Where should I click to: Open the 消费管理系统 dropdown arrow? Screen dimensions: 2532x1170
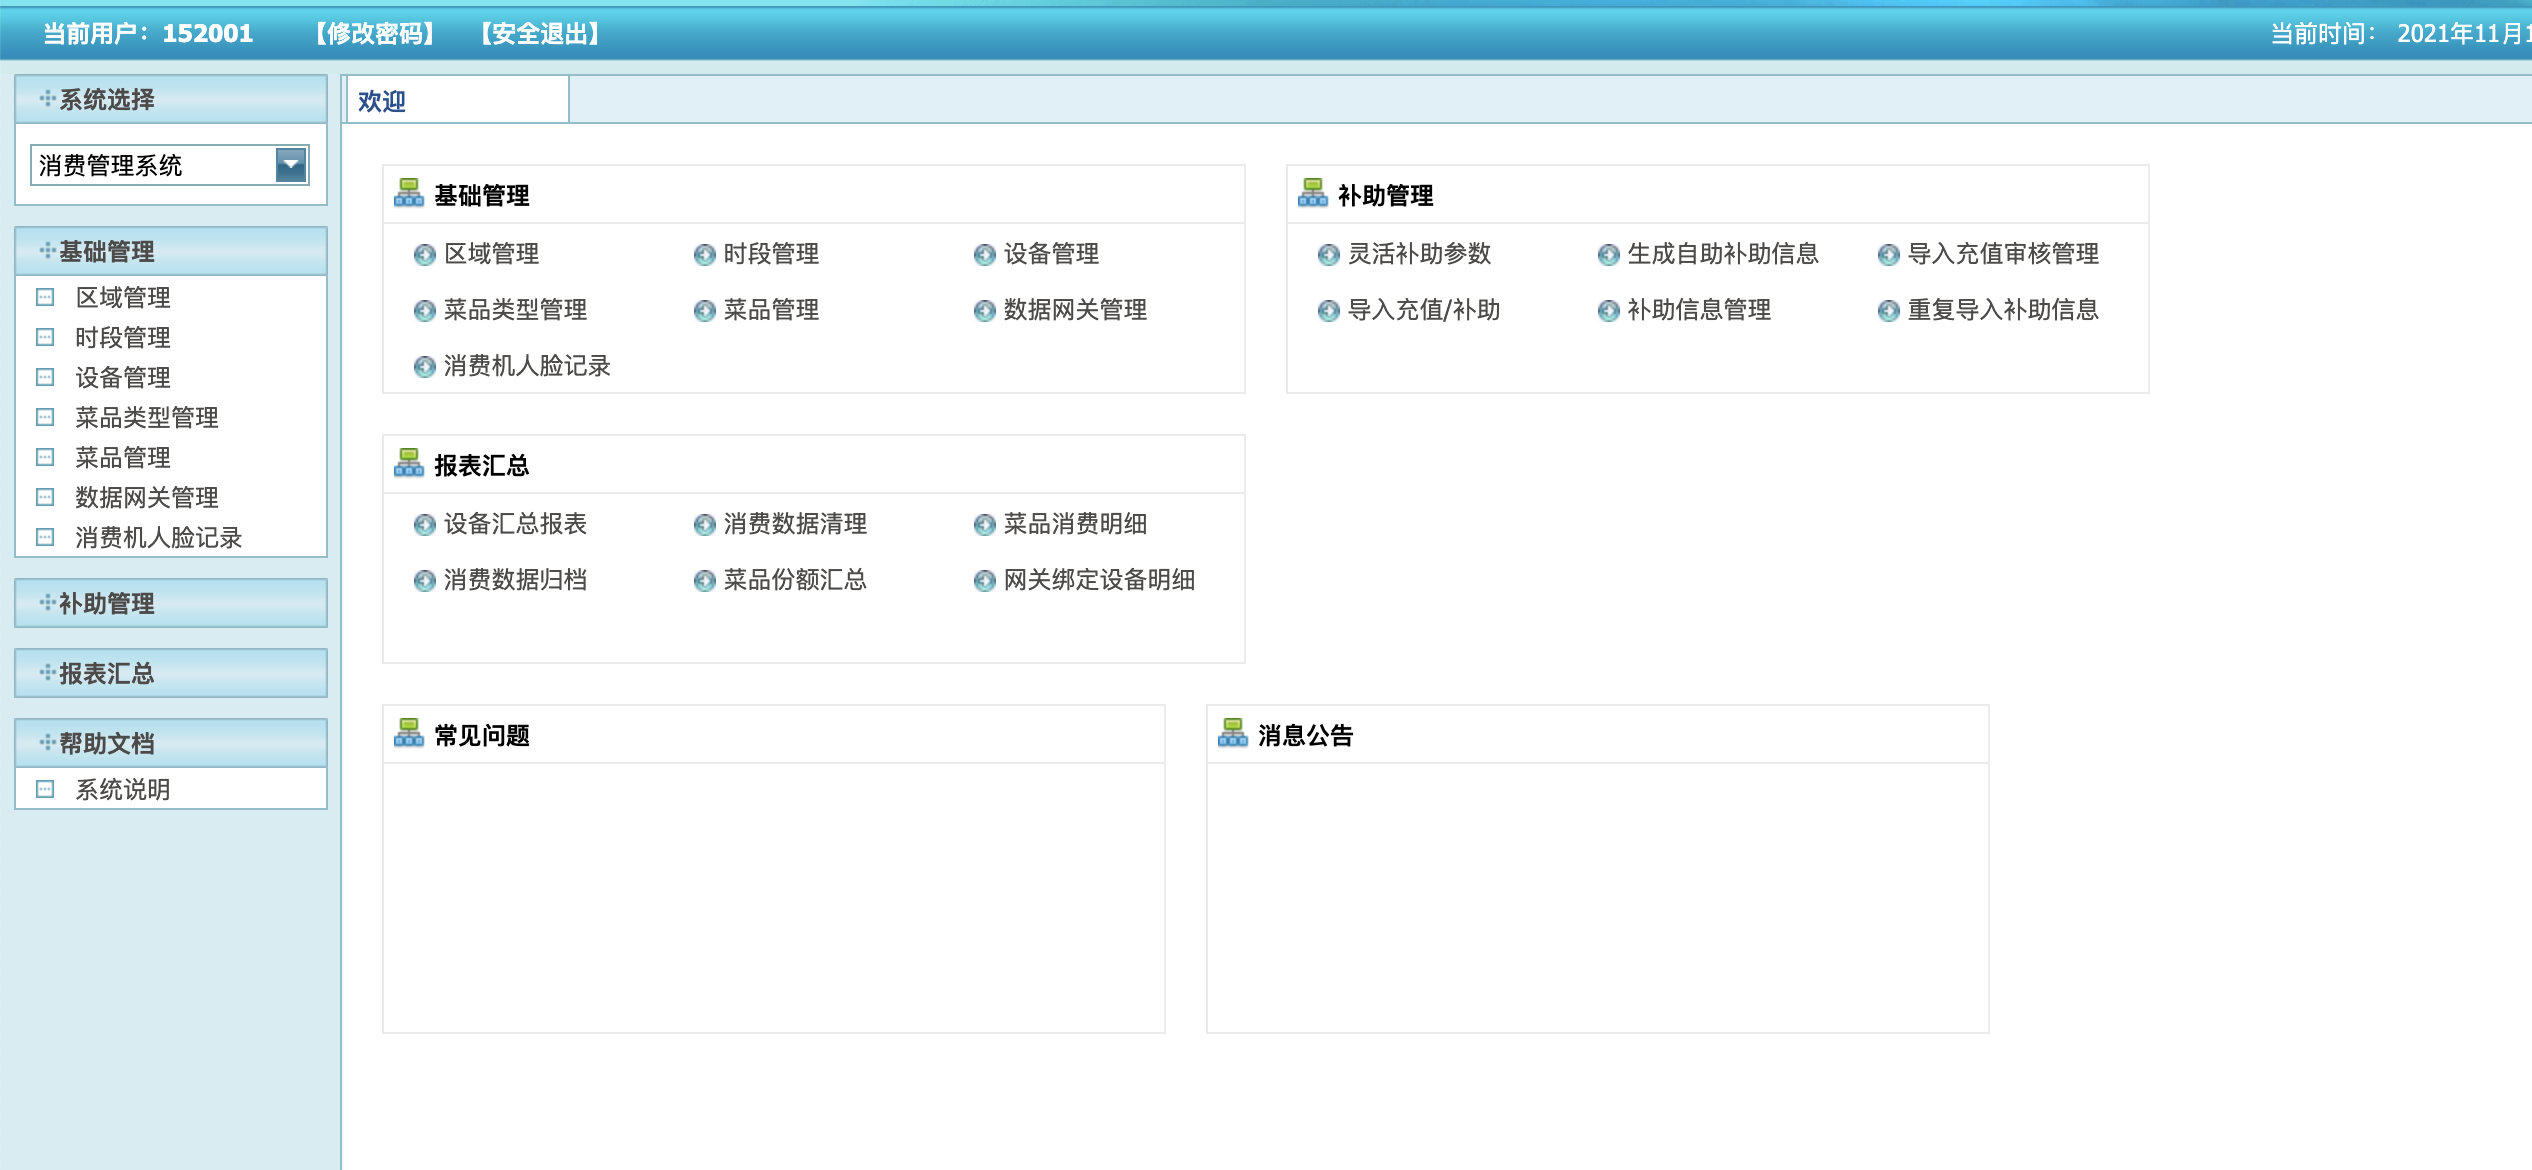tap(291, 165)
